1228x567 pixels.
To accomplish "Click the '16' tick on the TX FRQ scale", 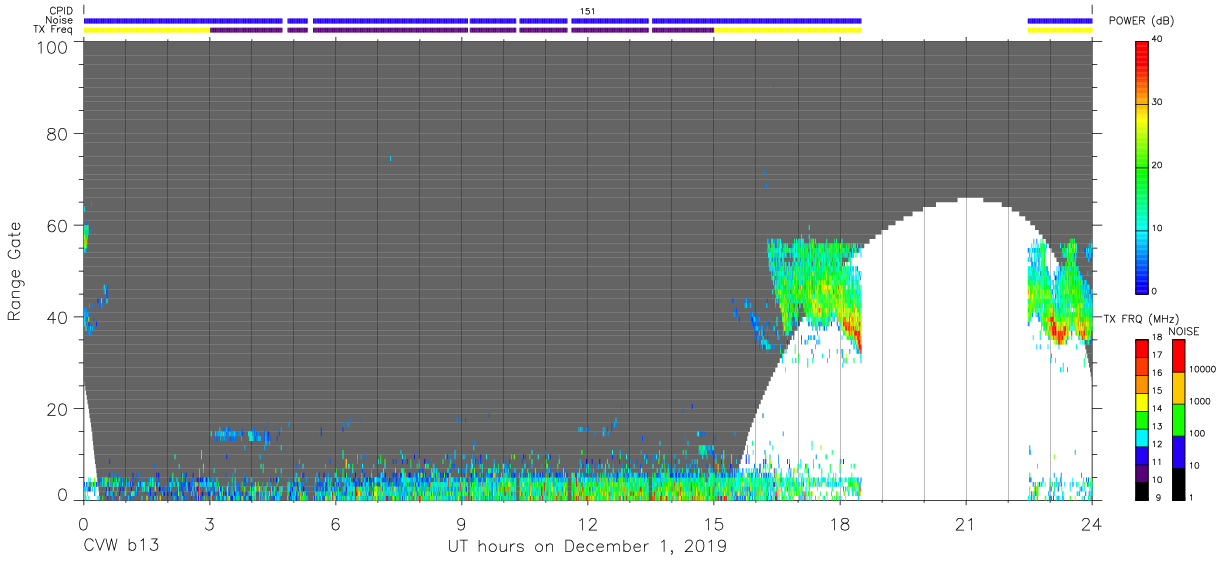I will pos(1158,373).
